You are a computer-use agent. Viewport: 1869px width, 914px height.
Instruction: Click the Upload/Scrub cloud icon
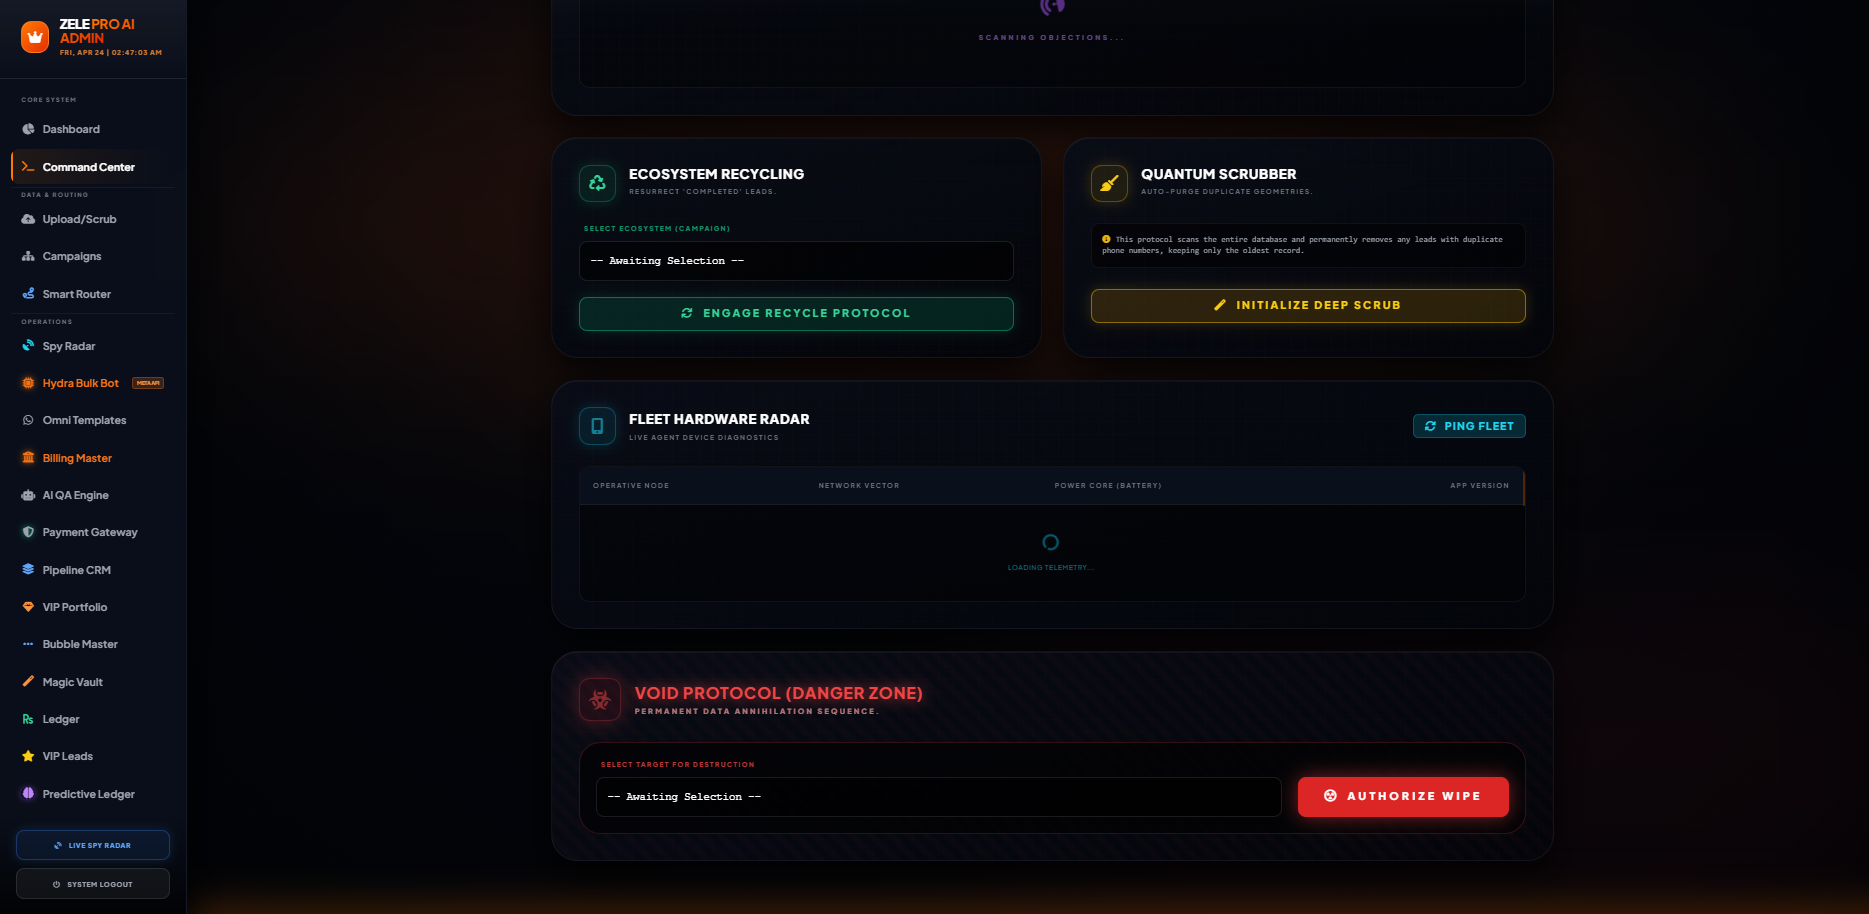point(28,219)
